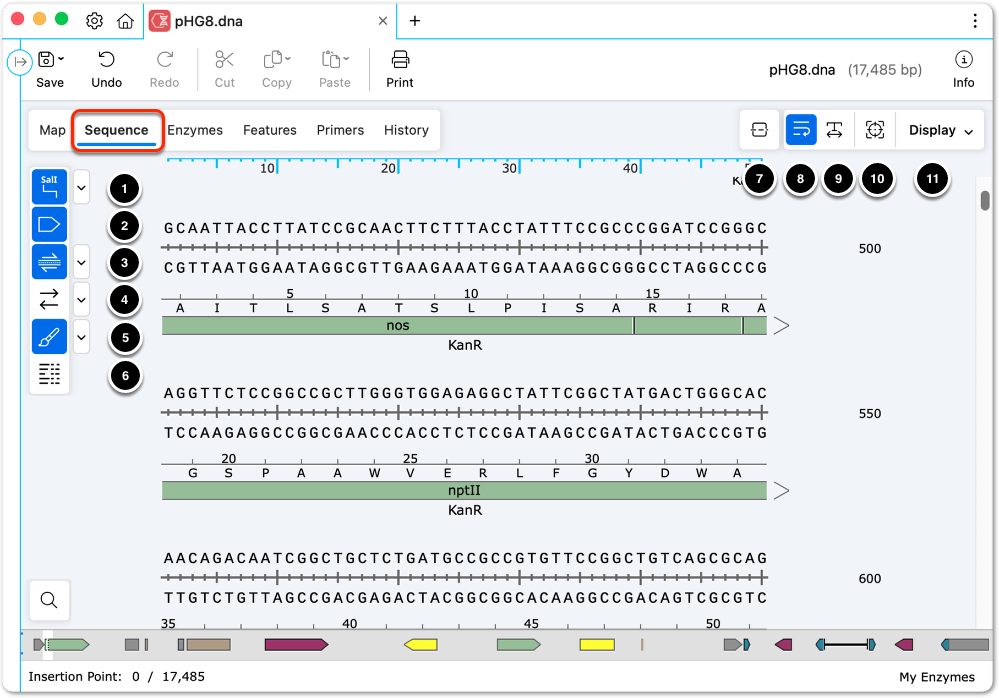Open the dropdown beside paintbrush colors button

82,337
